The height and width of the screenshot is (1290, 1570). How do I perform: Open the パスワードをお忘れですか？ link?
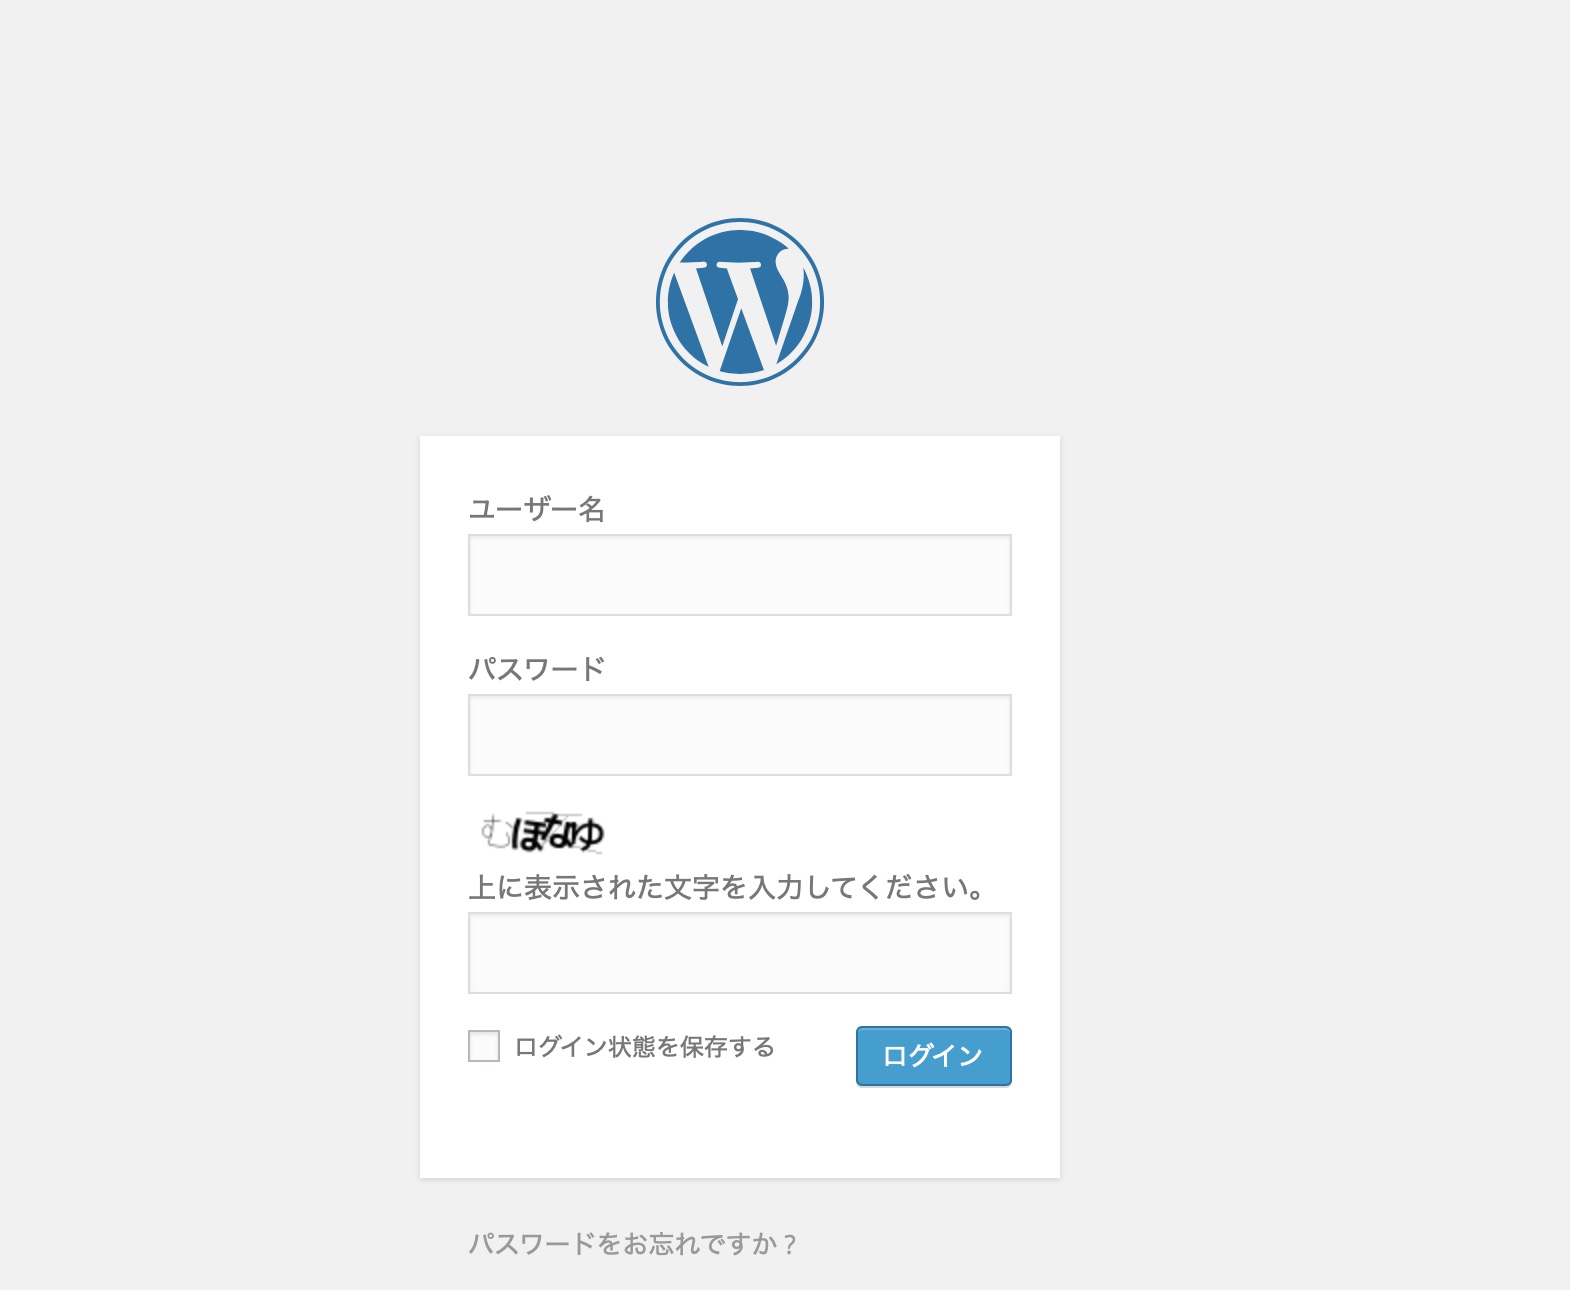click(634, 1244)
